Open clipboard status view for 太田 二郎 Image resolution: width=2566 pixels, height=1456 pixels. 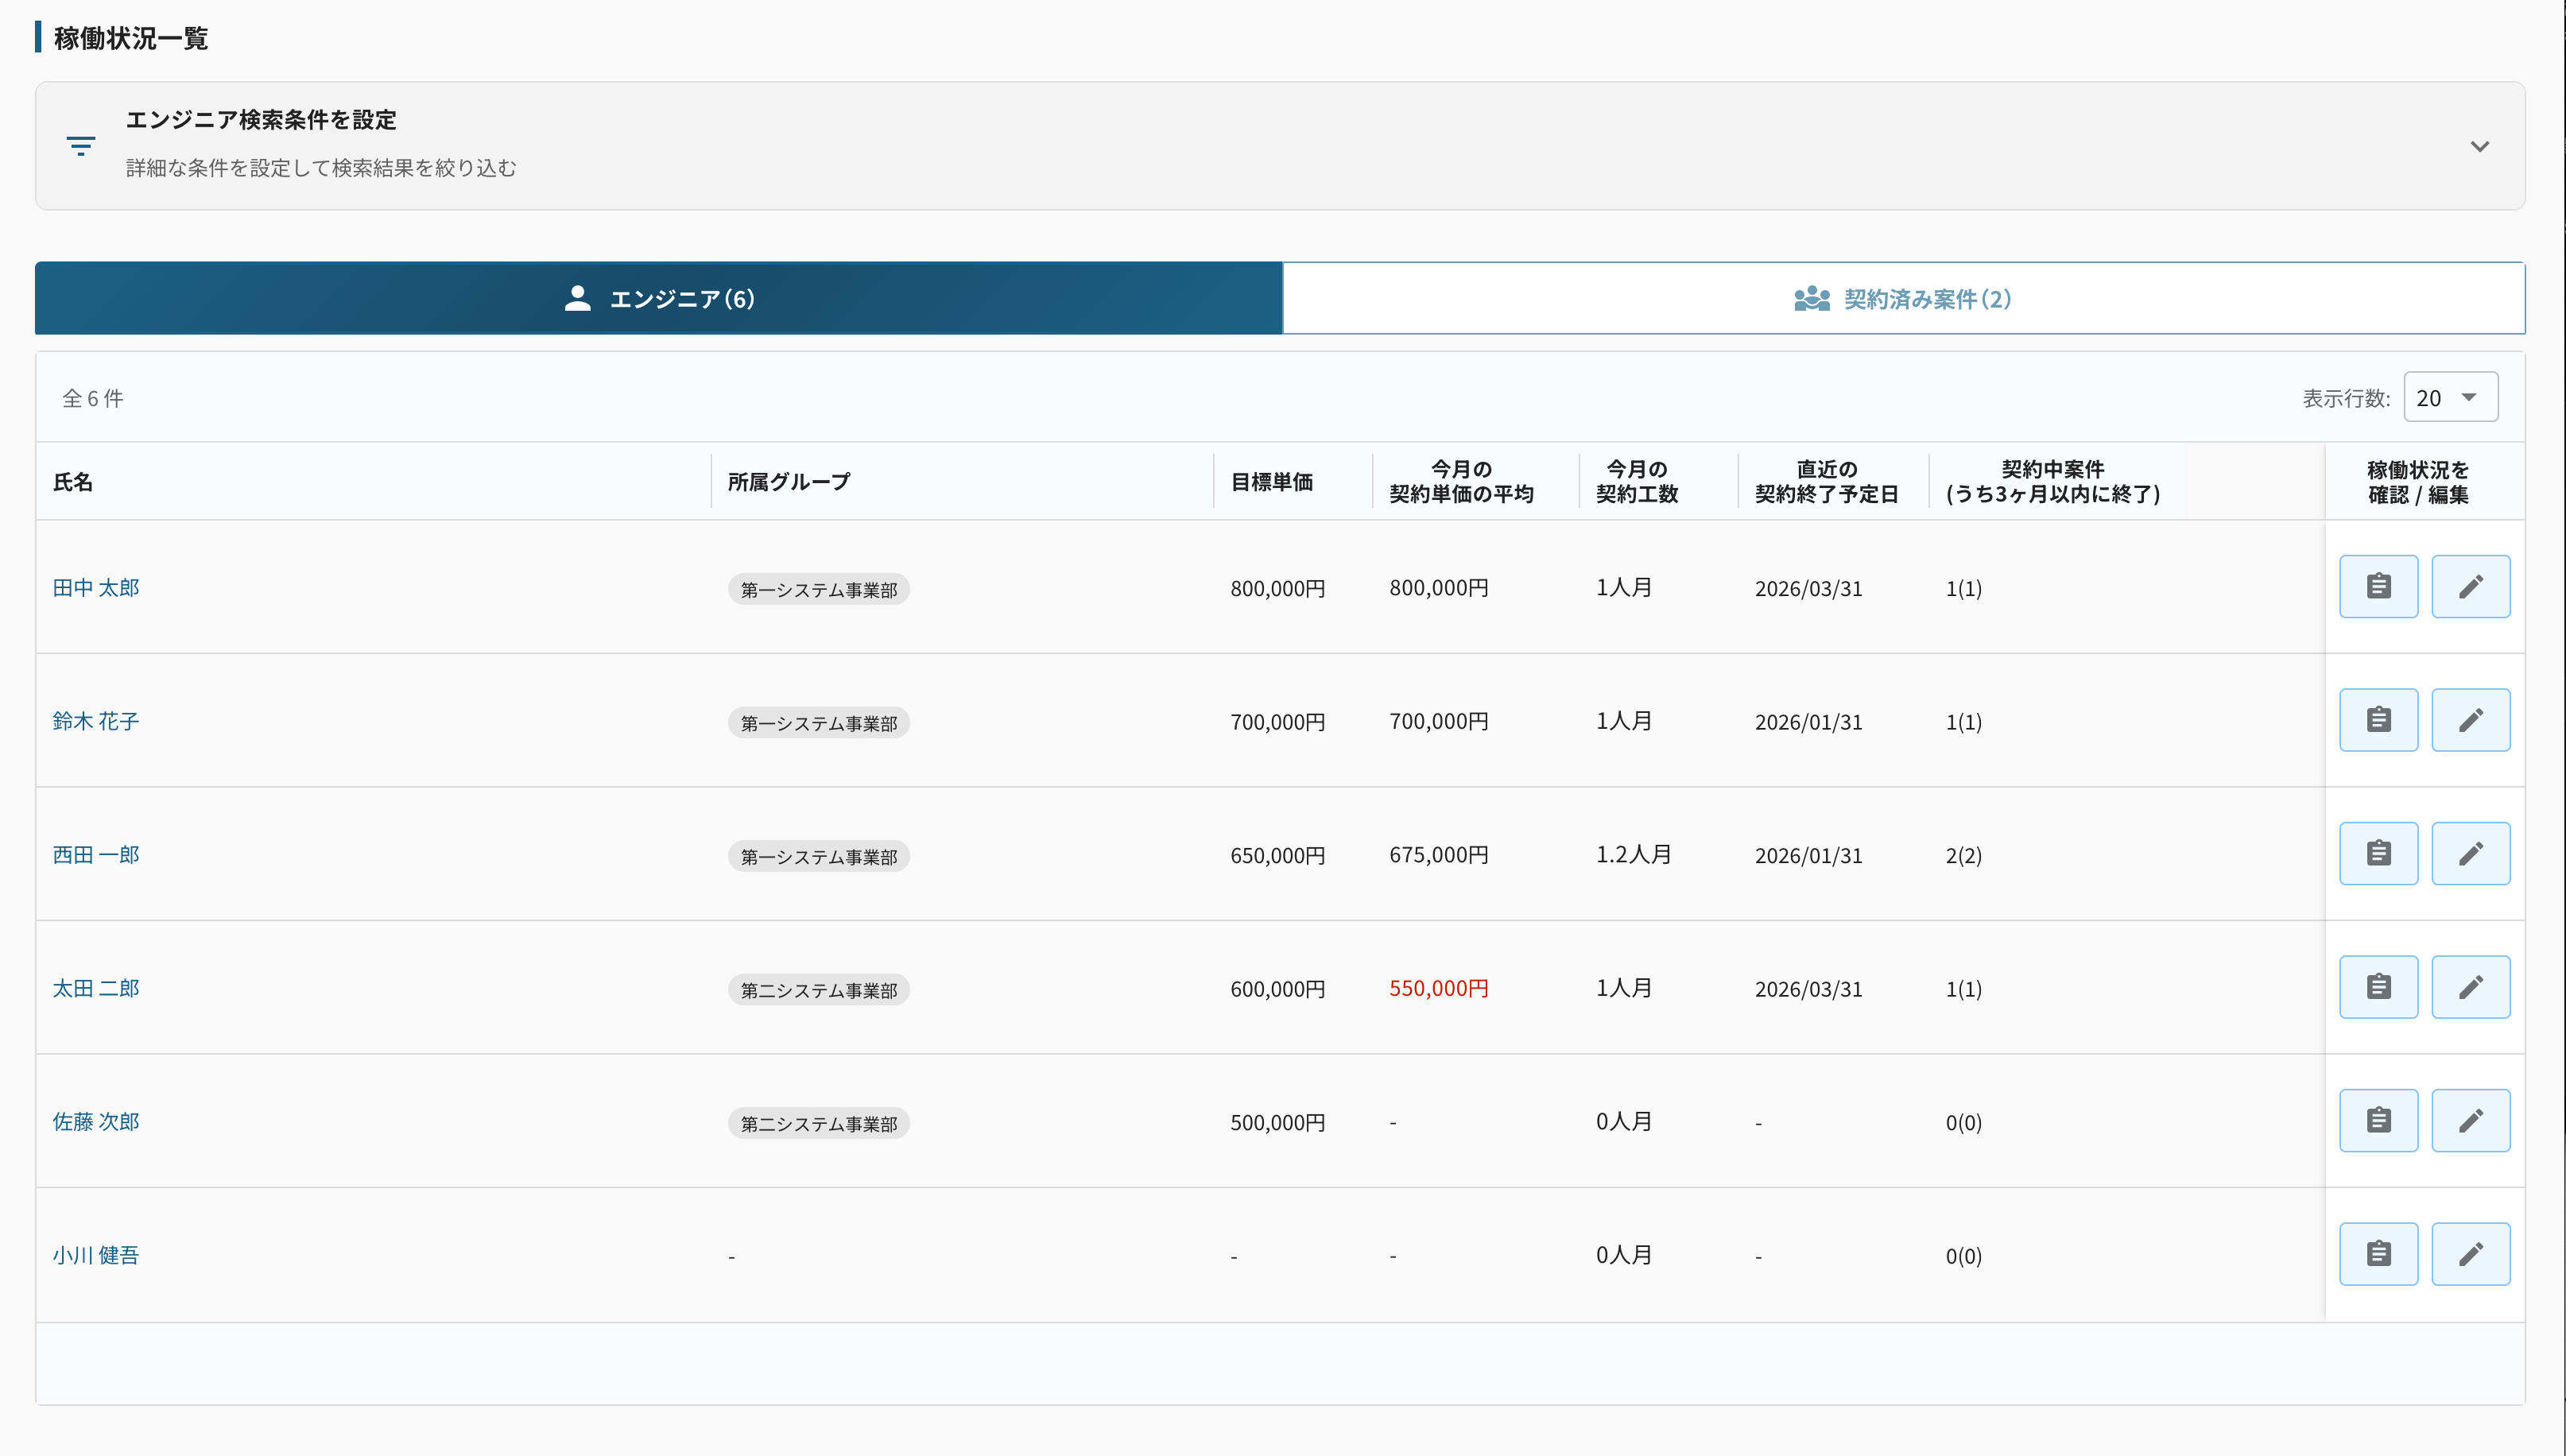coord(2378,987)
